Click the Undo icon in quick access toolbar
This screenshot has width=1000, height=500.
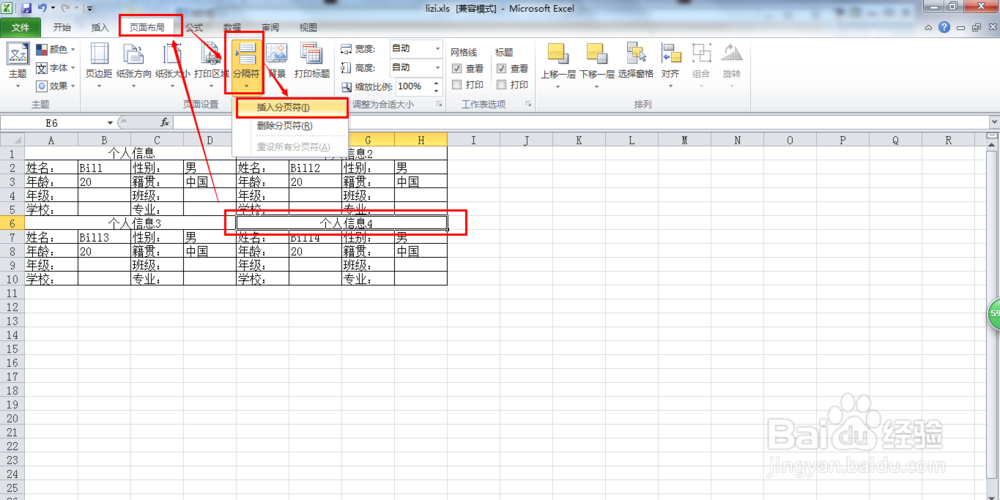(42, 8)
